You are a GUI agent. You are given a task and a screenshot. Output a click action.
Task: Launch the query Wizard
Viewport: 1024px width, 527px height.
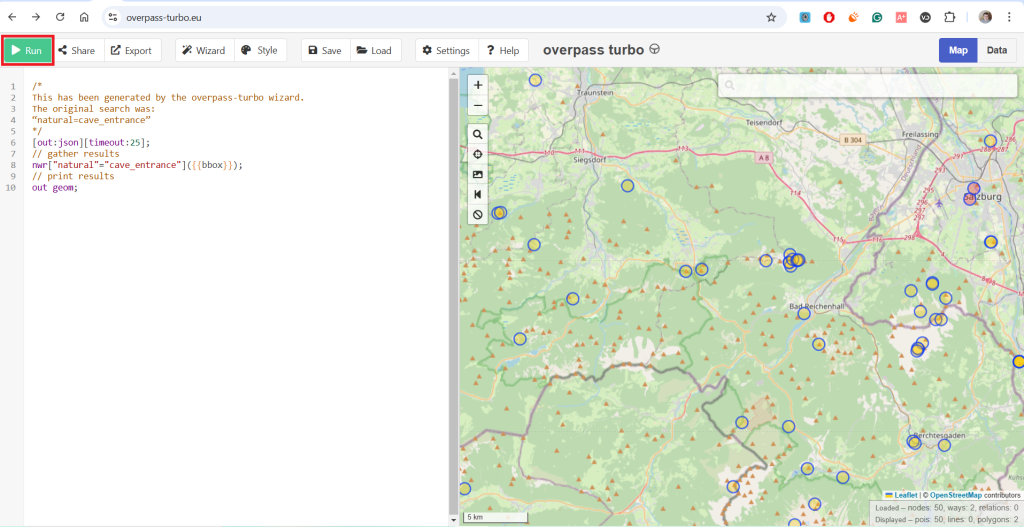(x=204, y=50)
